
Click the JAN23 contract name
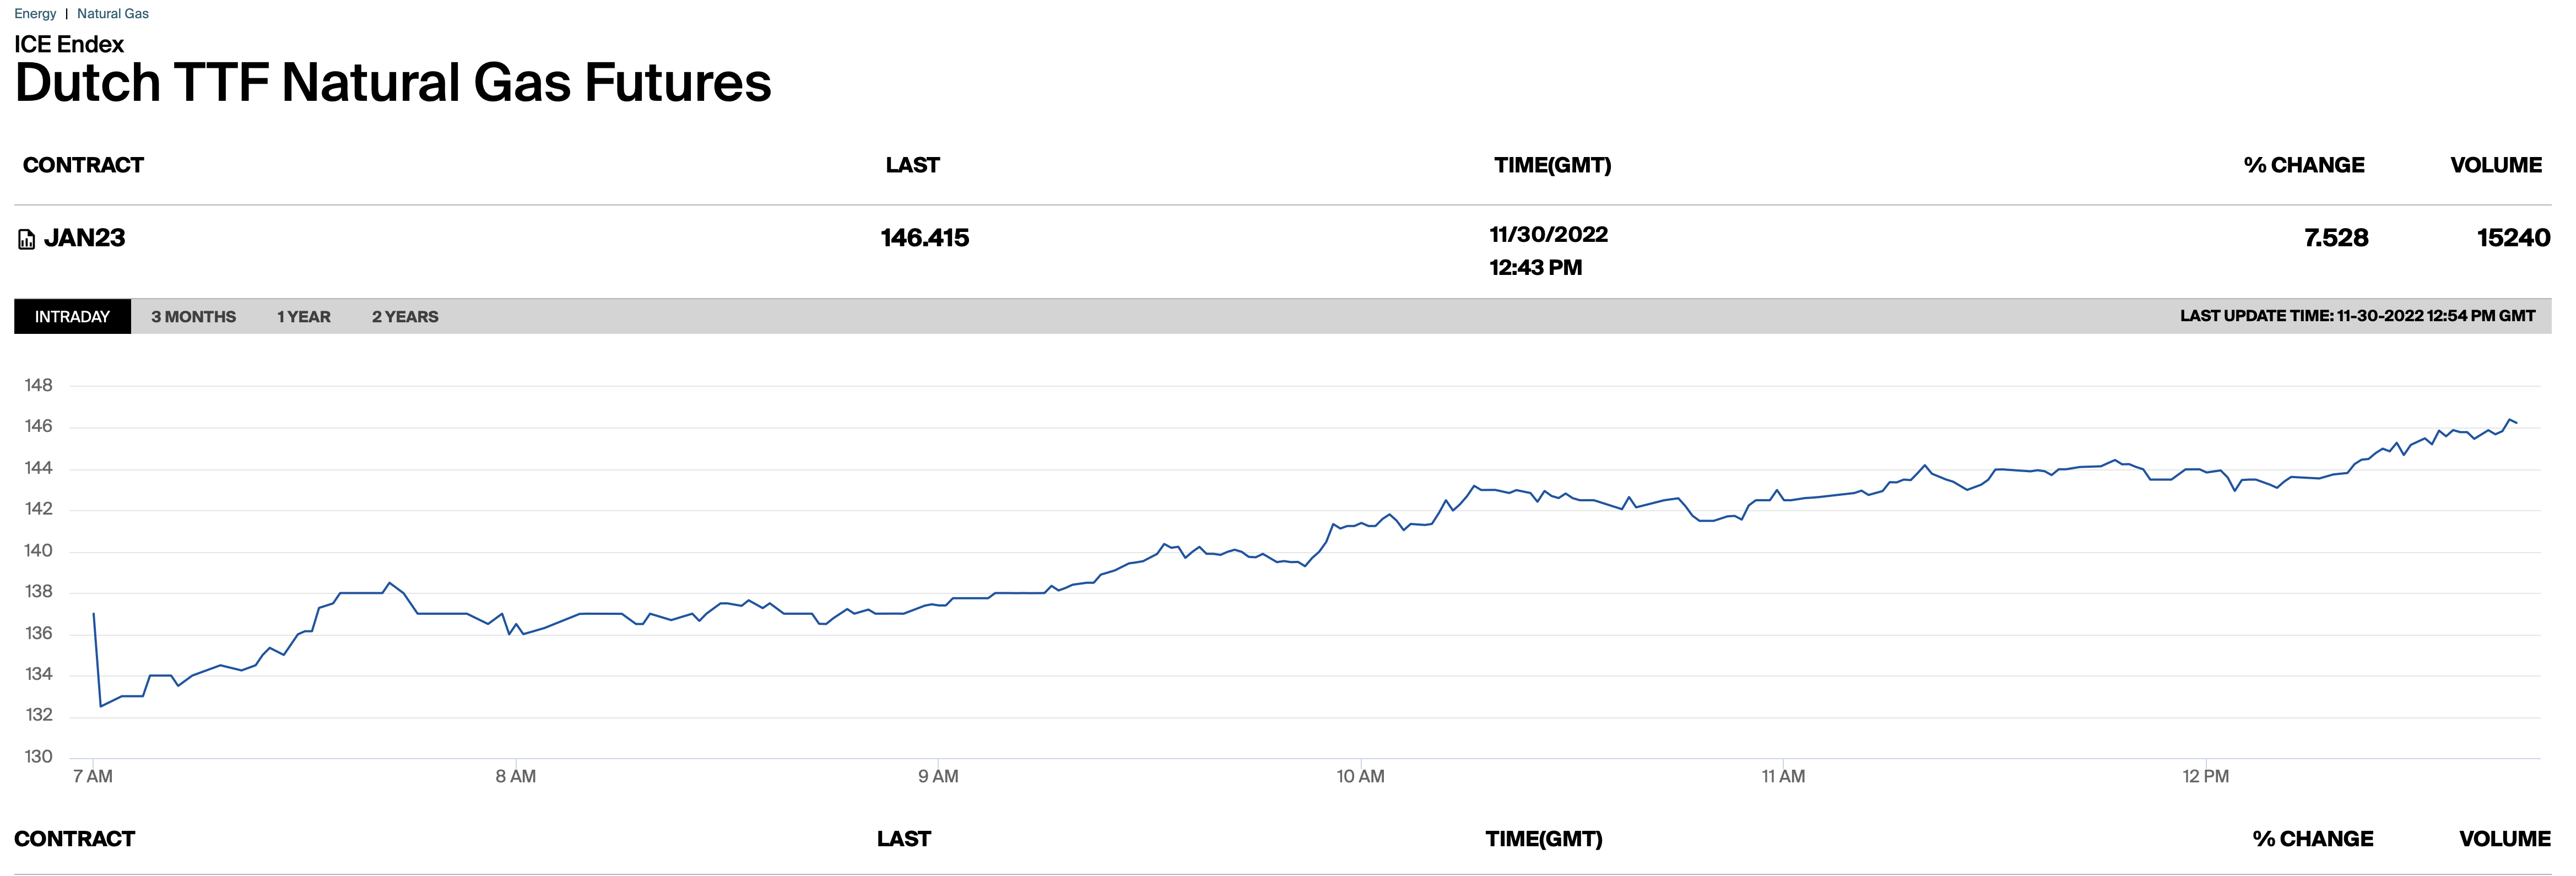tap(85, 238)
